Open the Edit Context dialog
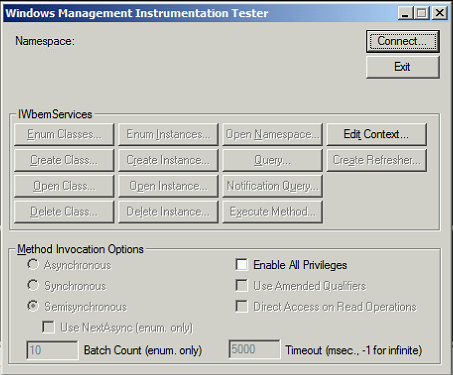Screen dimensions: 453x375 click(376, 134)
